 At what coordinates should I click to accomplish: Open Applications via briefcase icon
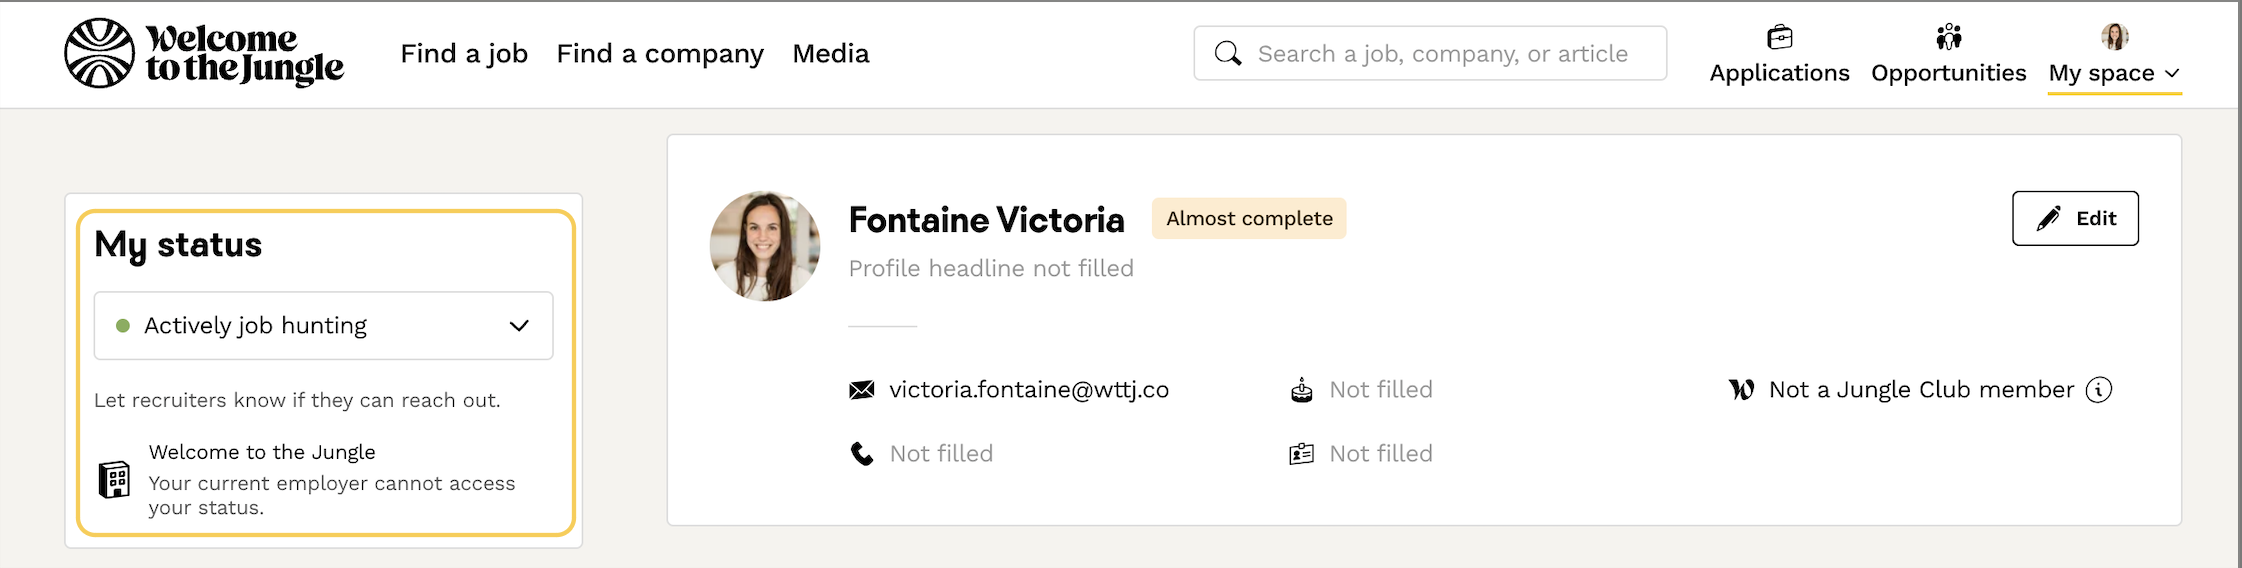coord(1779,38)
